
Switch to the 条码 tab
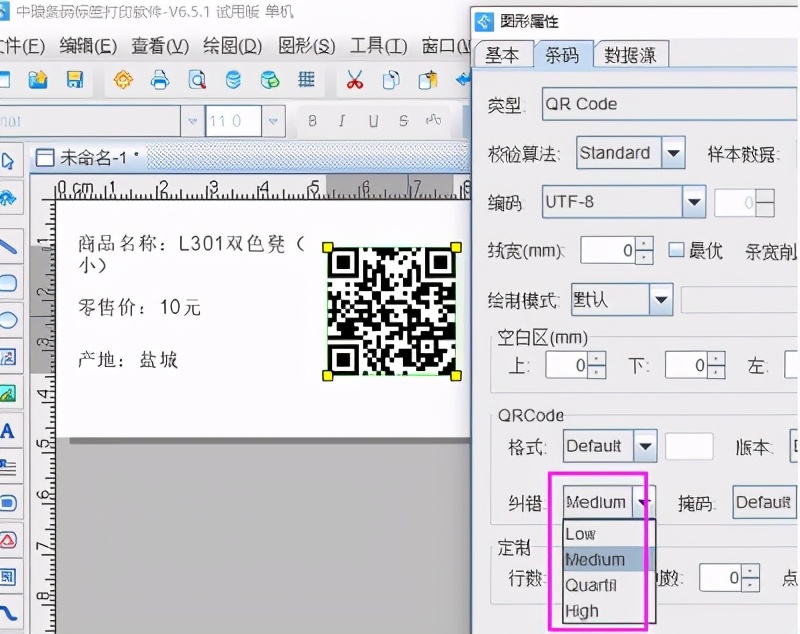point(562,54)
